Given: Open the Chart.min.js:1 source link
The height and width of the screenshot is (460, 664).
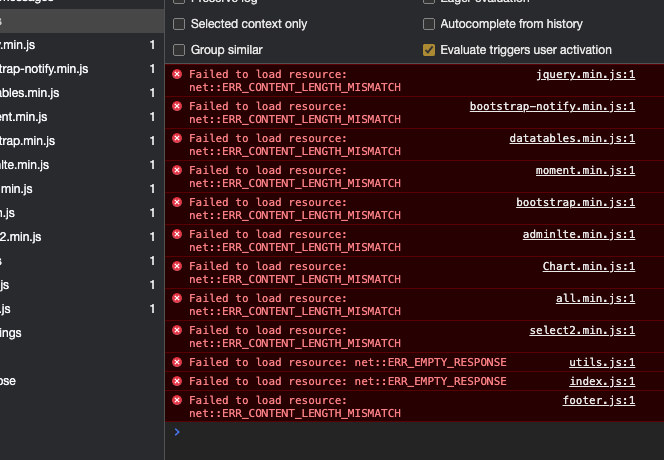Looking at the screenshot, I should pos(589,266).
